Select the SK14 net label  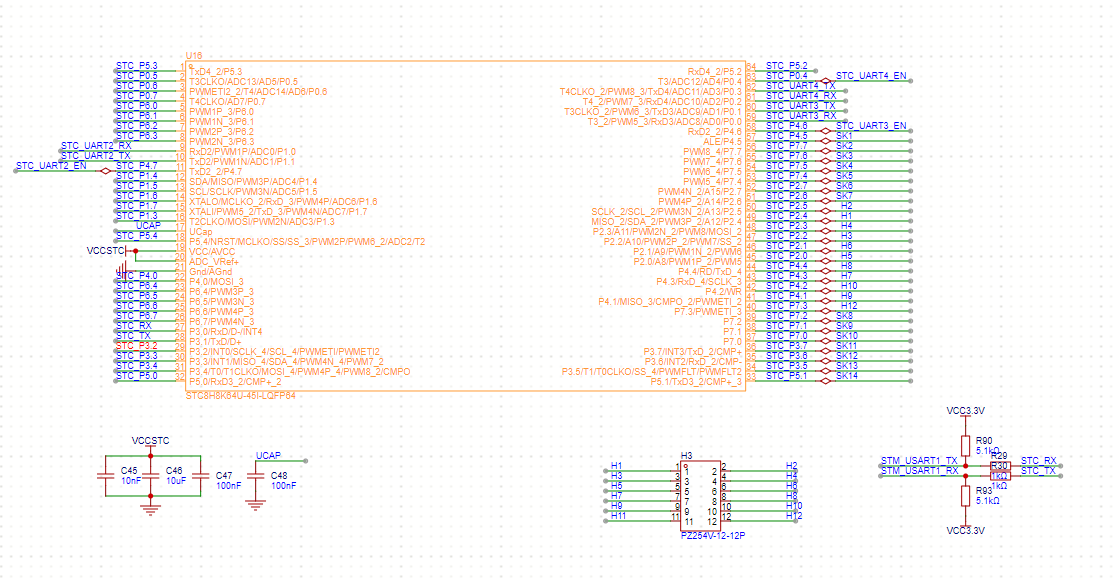pyautogui.click(x=846, y=376)
